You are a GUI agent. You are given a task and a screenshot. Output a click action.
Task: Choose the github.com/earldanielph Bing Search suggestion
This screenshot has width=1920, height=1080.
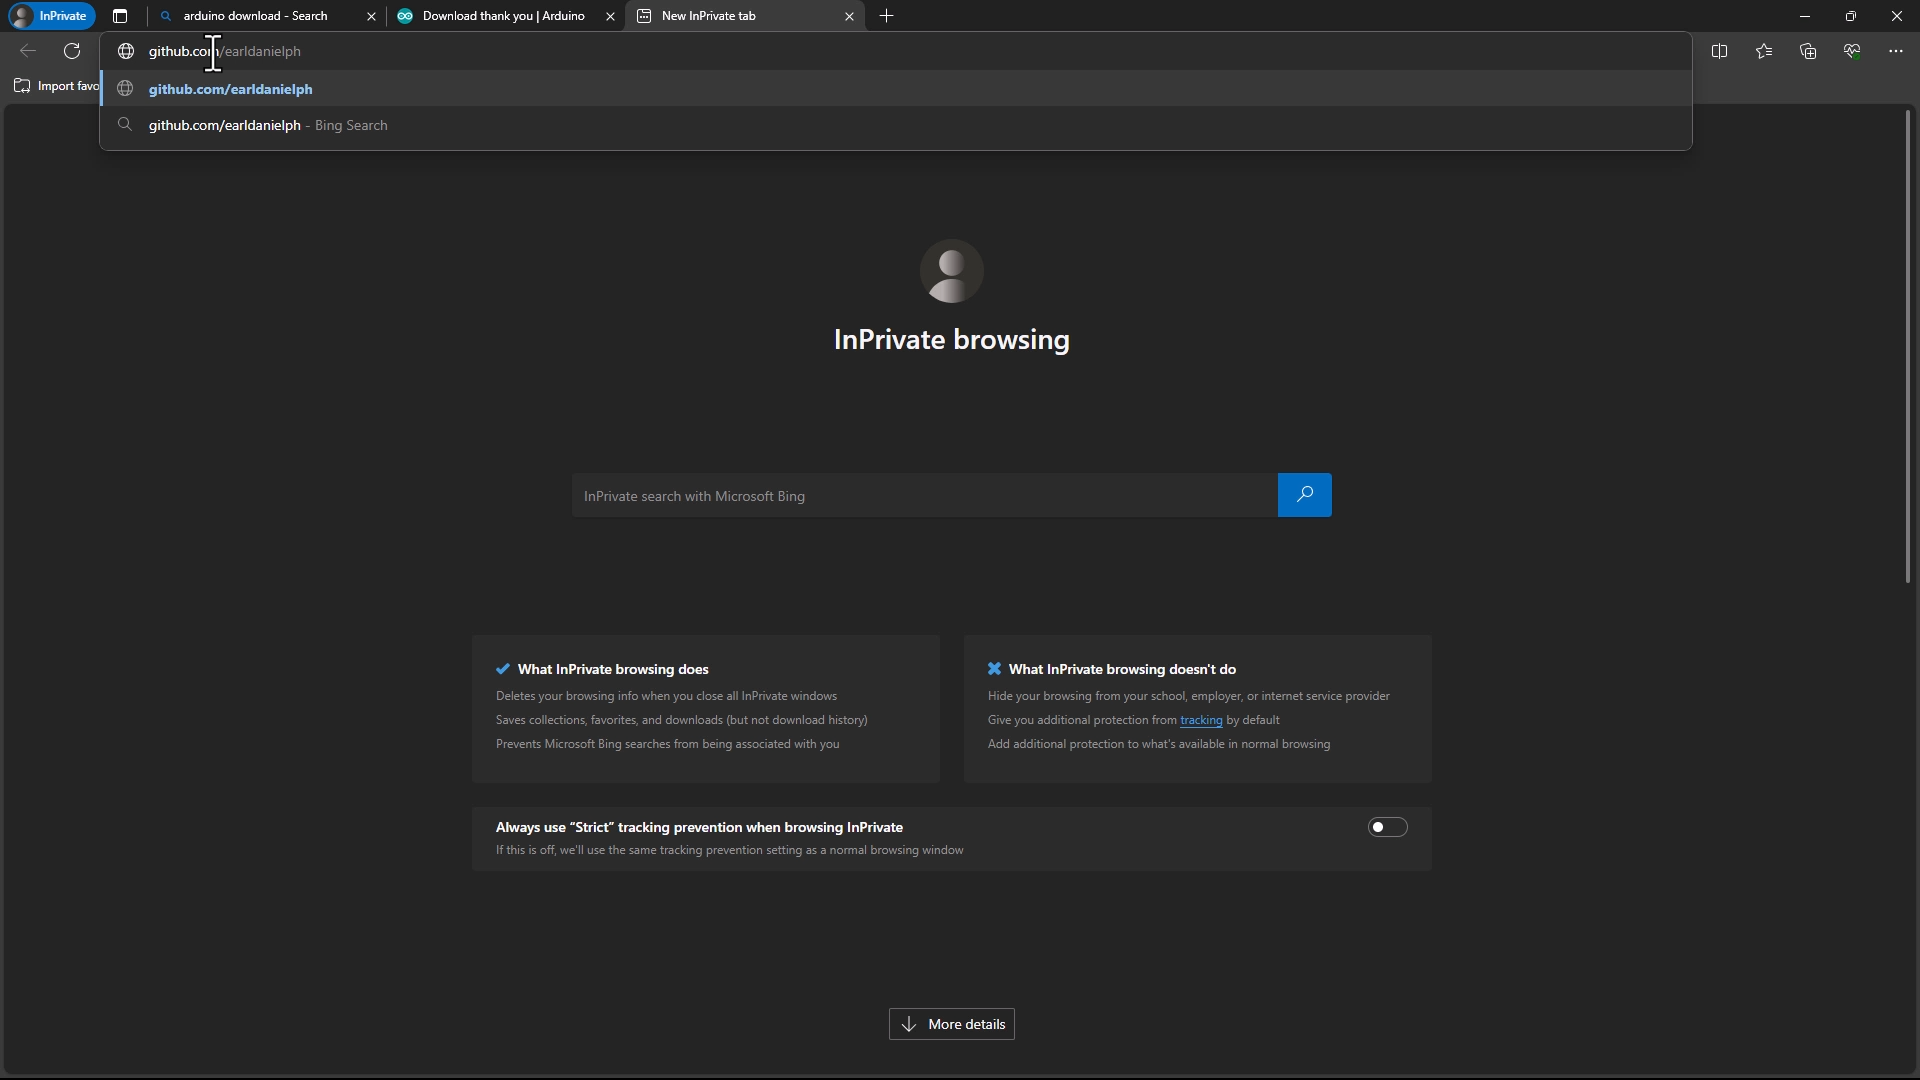[896, 125]
